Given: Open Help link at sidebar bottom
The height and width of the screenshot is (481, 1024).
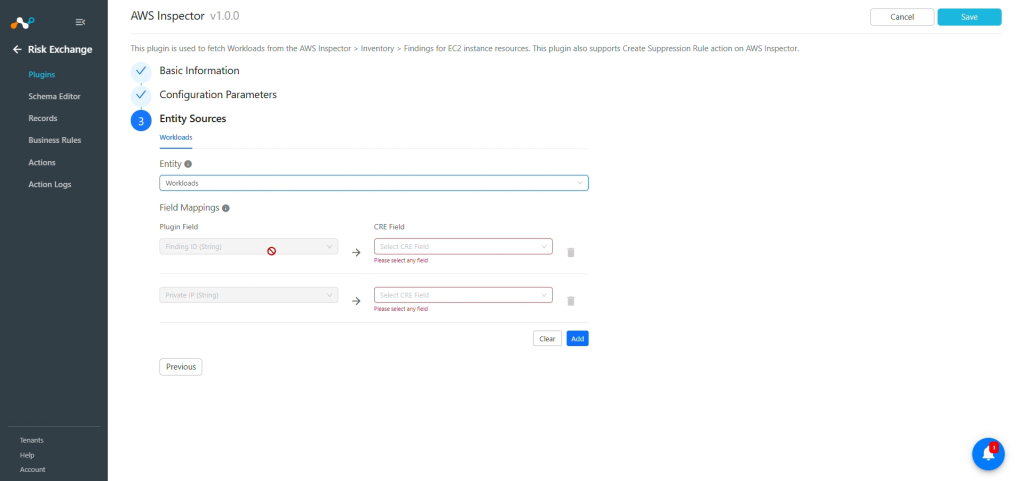Looking at the screenshot, I should coord(27,455).
